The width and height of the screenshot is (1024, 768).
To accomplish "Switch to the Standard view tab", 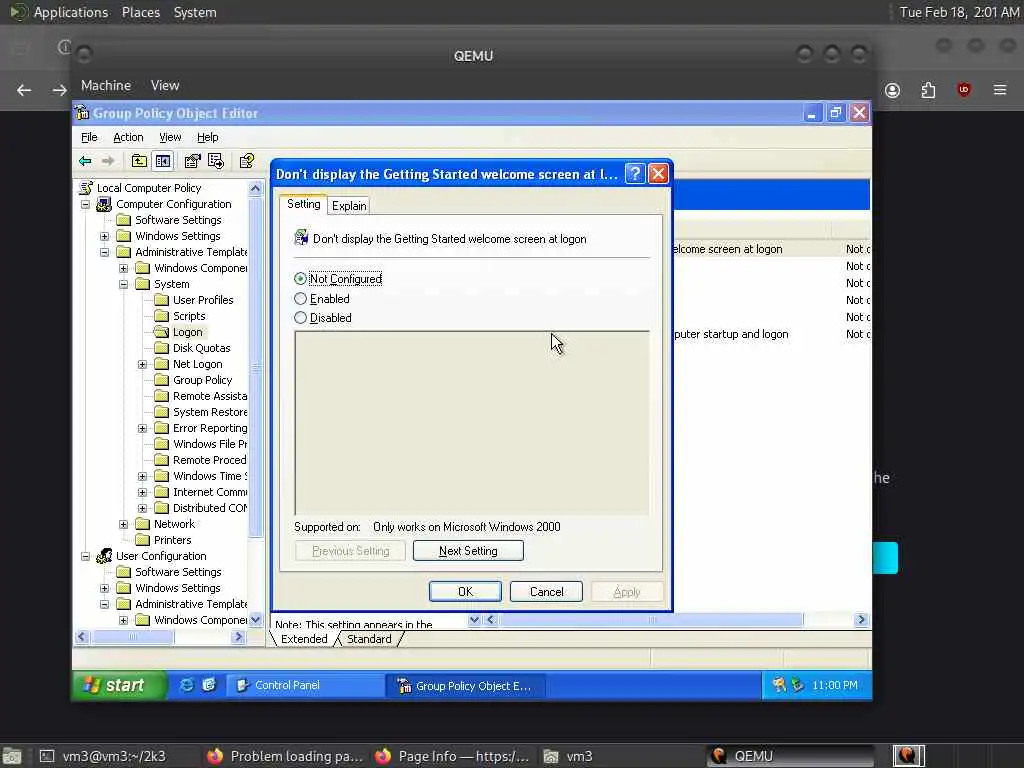I will [x=369, y=639].
